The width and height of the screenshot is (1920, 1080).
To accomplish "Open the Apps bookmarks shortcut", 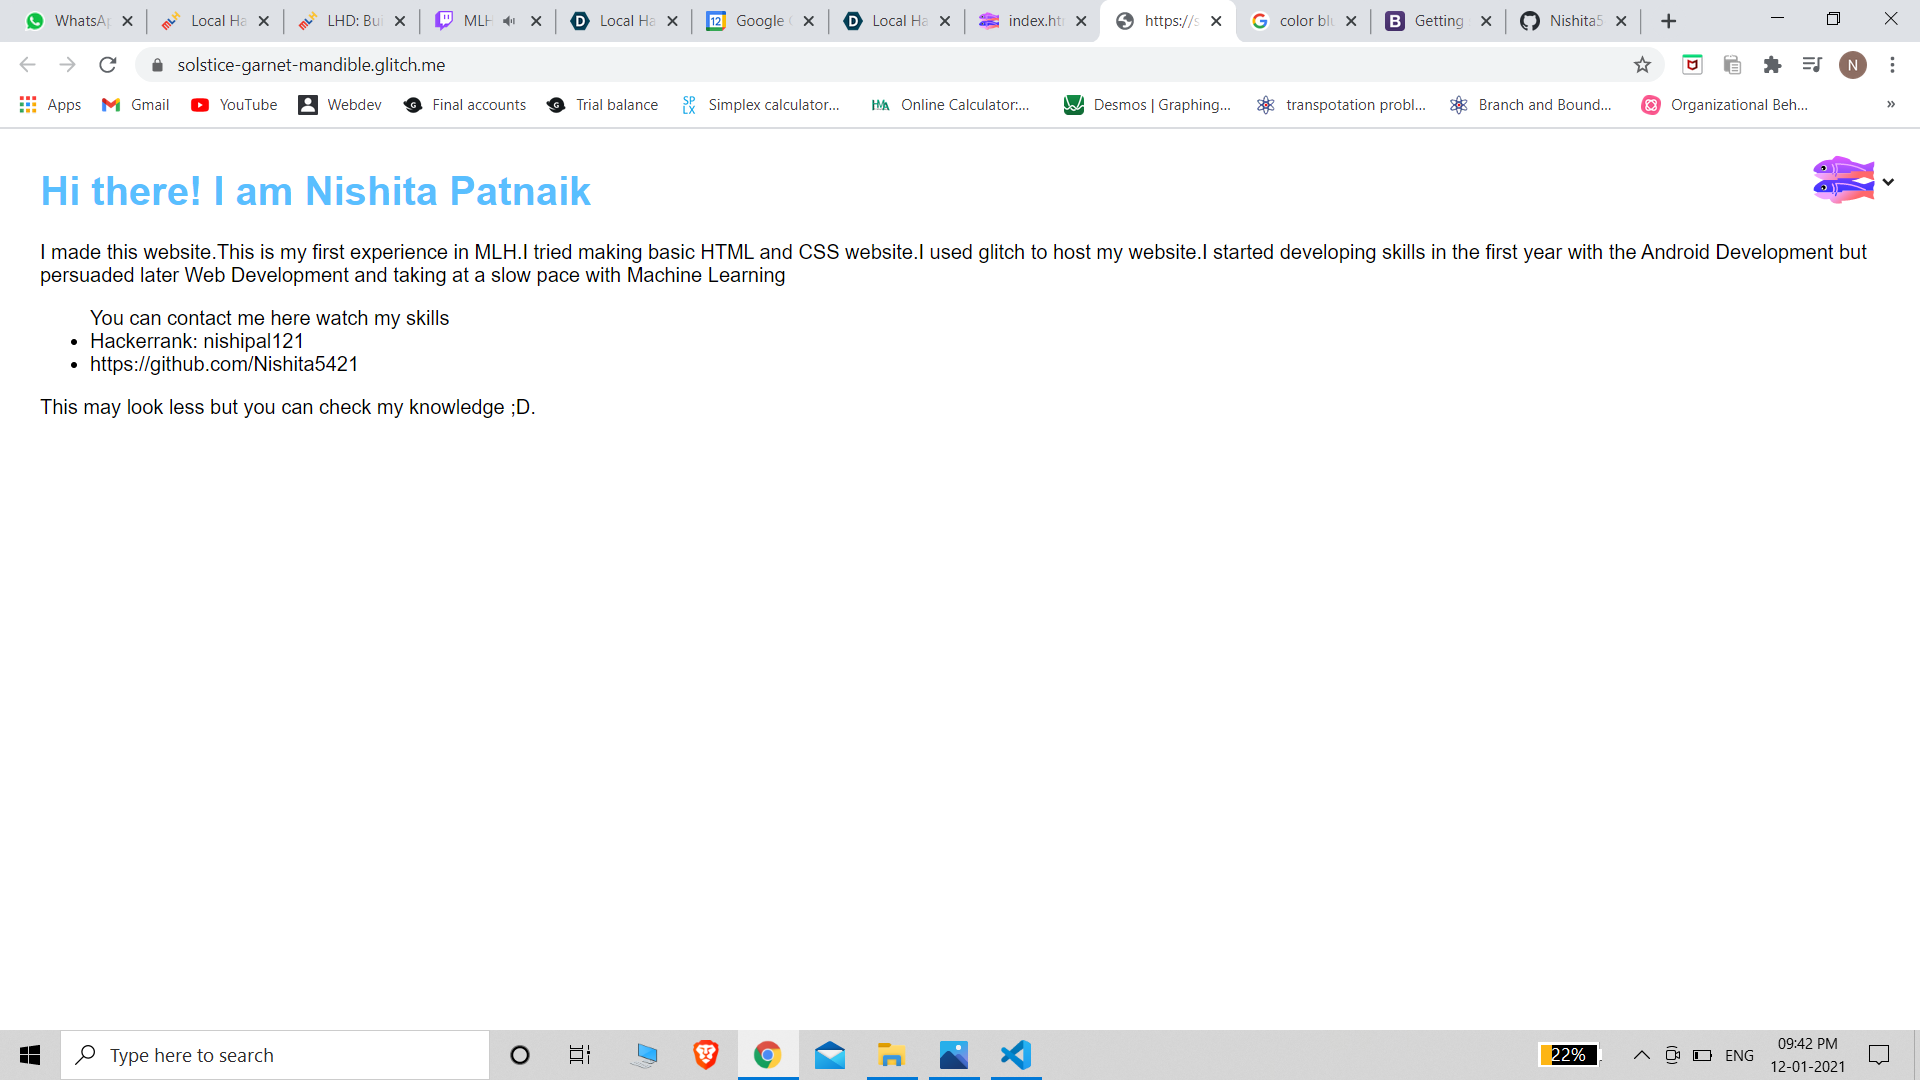I will coord(50,105).
